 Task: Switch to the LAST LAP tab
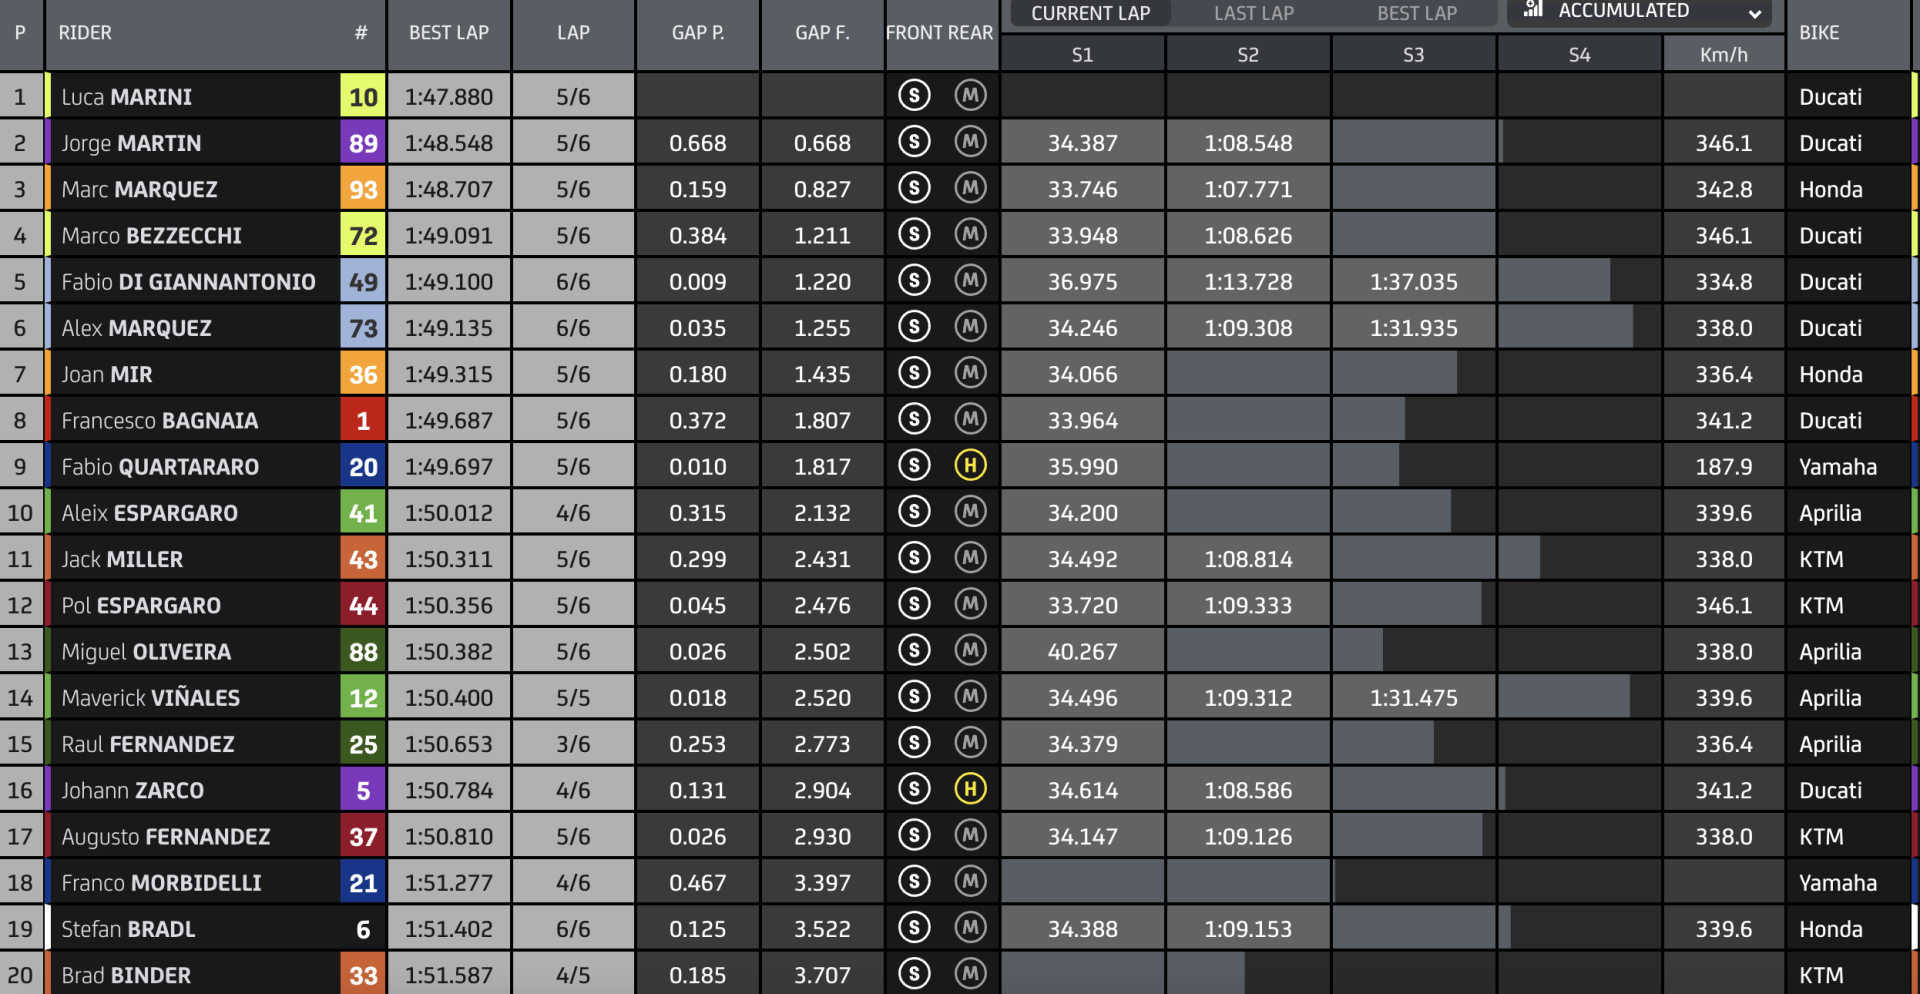(x=1253, y=13)
